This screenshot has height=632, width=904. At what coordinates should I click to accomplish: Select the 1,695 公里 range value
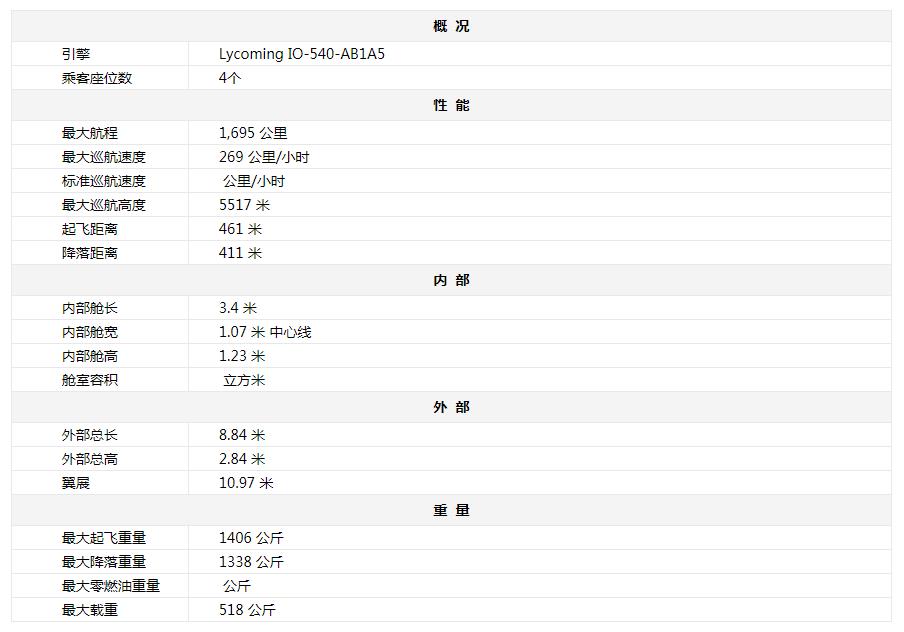coord(253,133)
